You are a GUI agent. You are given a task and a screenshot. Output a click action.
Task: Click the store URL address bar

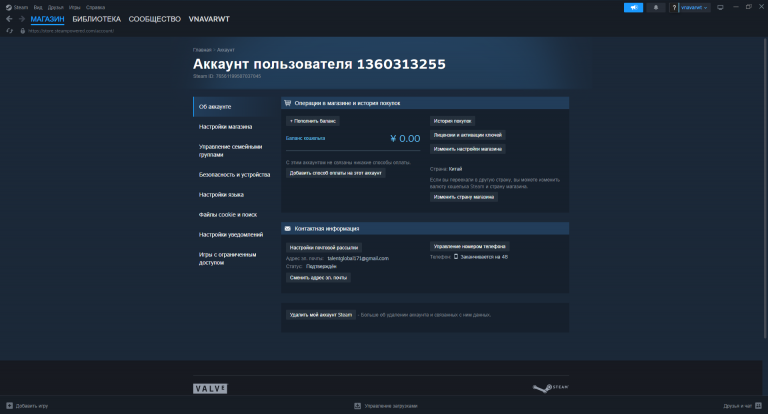[71, 31]
